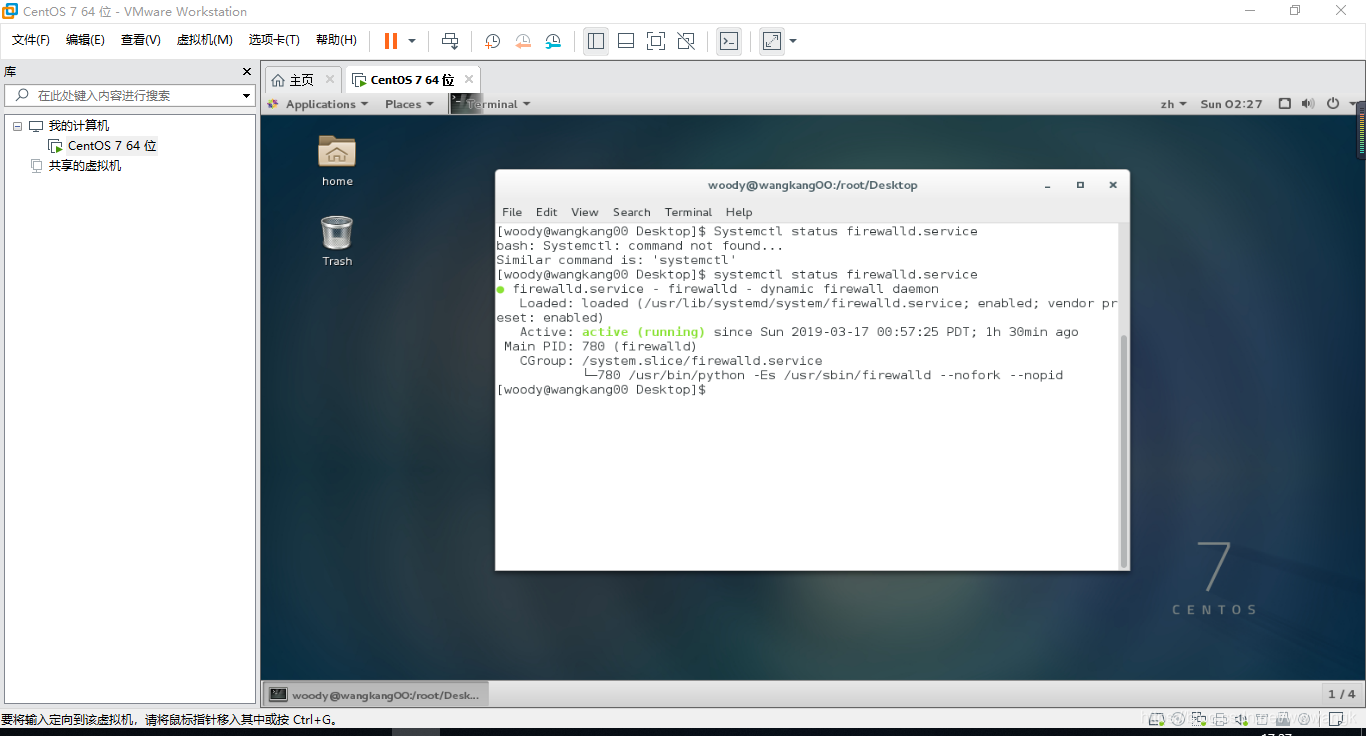Open the stretch mode dropdown arrow
The image size is (1366, 736).
[x=793, y=41]
